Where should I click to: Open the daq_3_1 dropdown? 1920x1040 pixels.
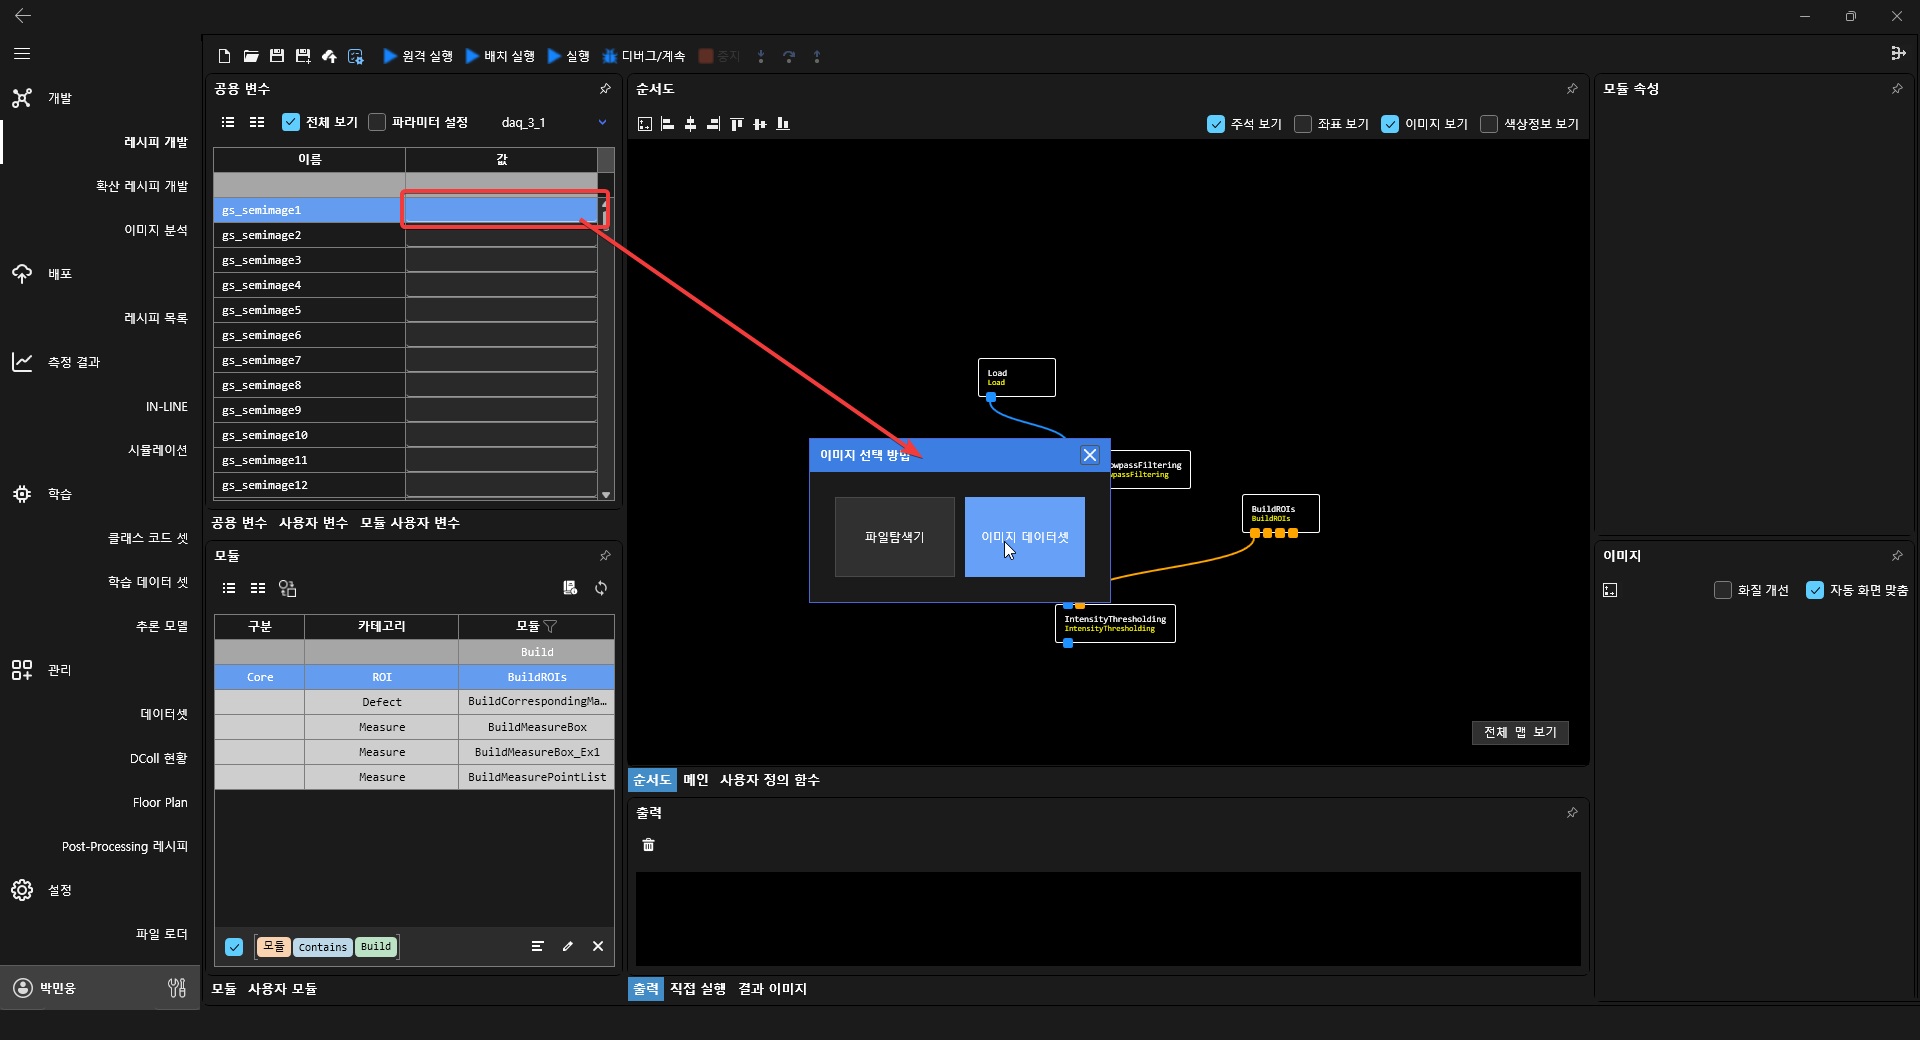(602, 122)
